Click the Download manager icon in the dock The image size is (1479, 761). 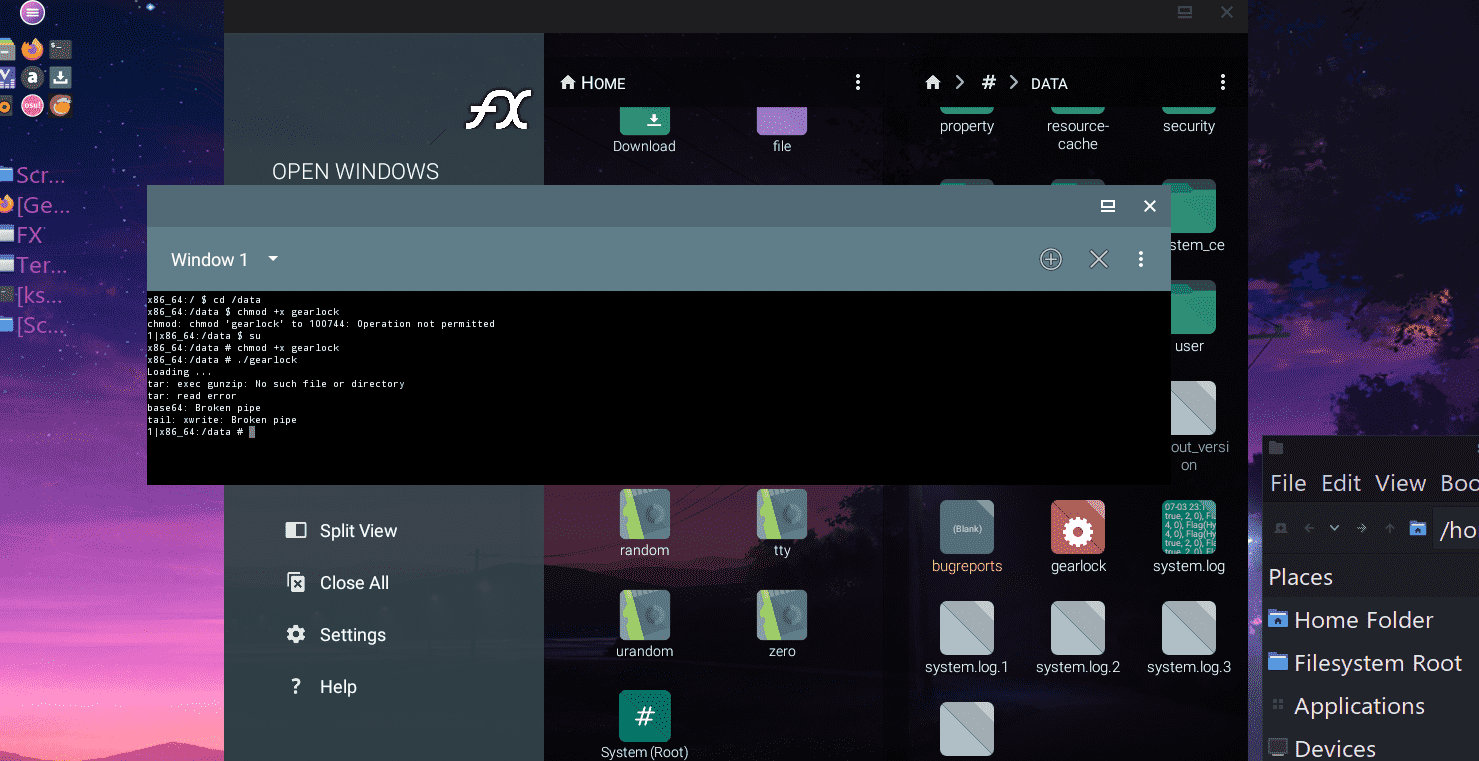(60, 77)
